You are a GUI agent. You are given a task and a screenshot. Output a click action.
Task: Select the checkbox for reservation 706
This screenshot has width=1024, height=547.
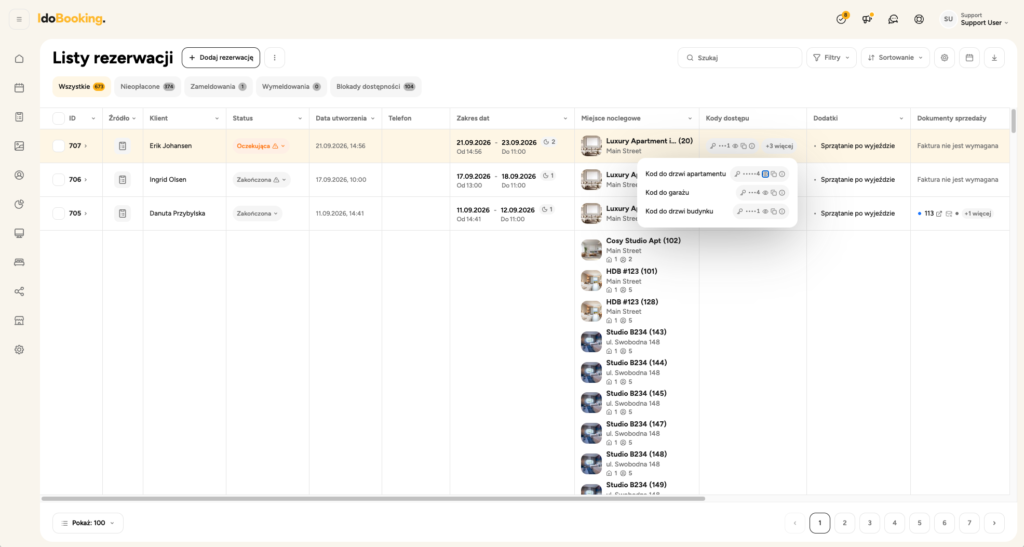[59, 180]
